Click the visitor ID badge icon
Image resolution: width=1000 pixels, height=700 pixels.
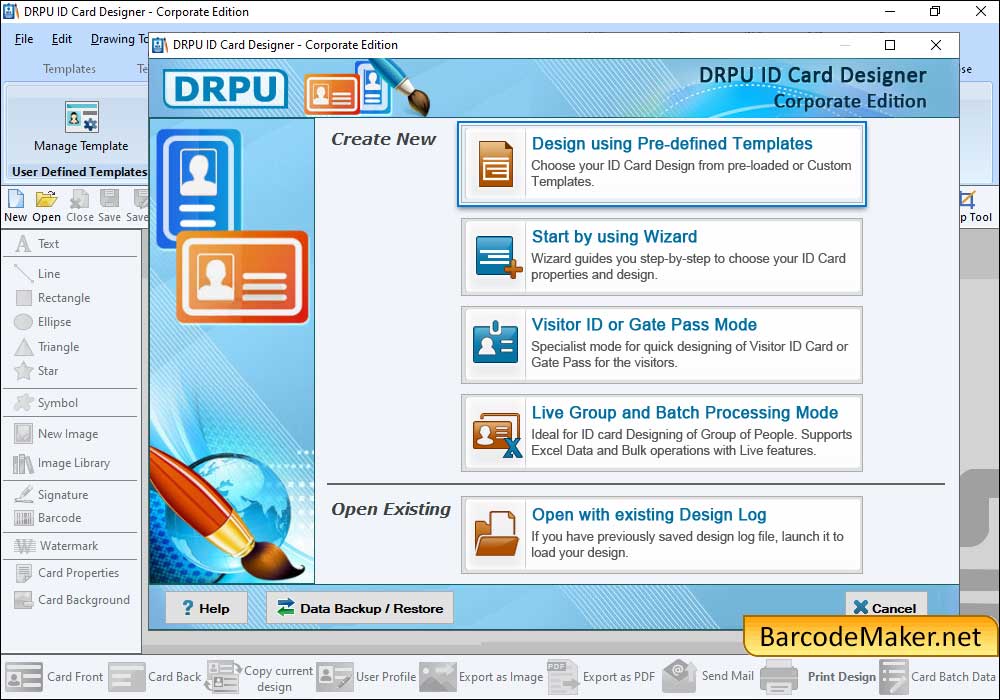496,342
